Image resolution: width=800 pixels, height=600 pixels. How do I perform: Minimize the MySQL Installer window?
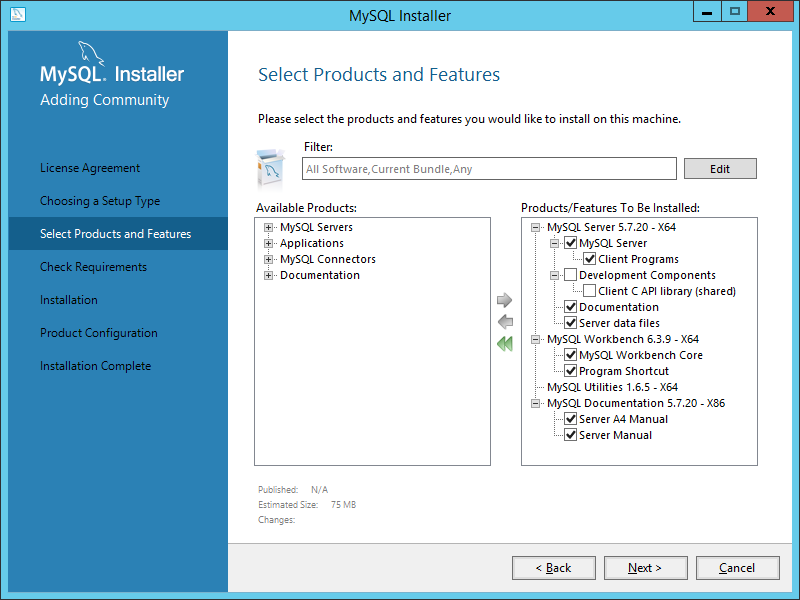click(707, 11)
